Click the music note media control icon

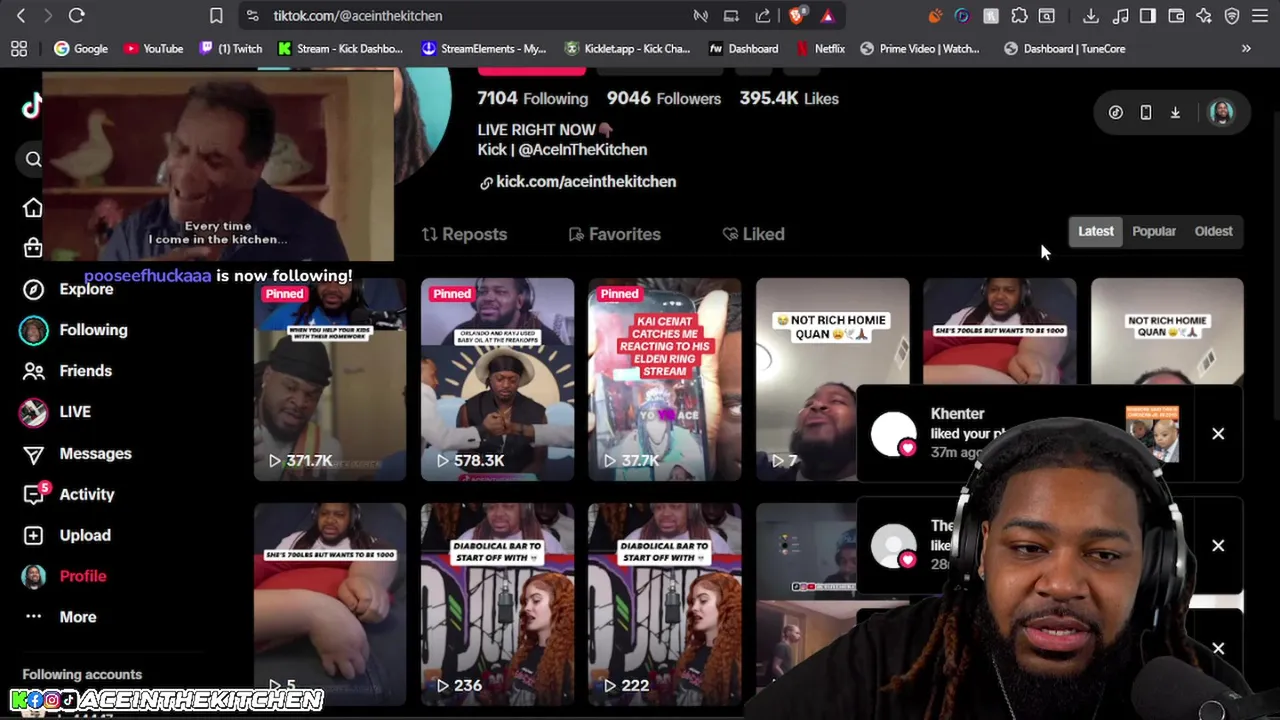tap(1120, 16)
